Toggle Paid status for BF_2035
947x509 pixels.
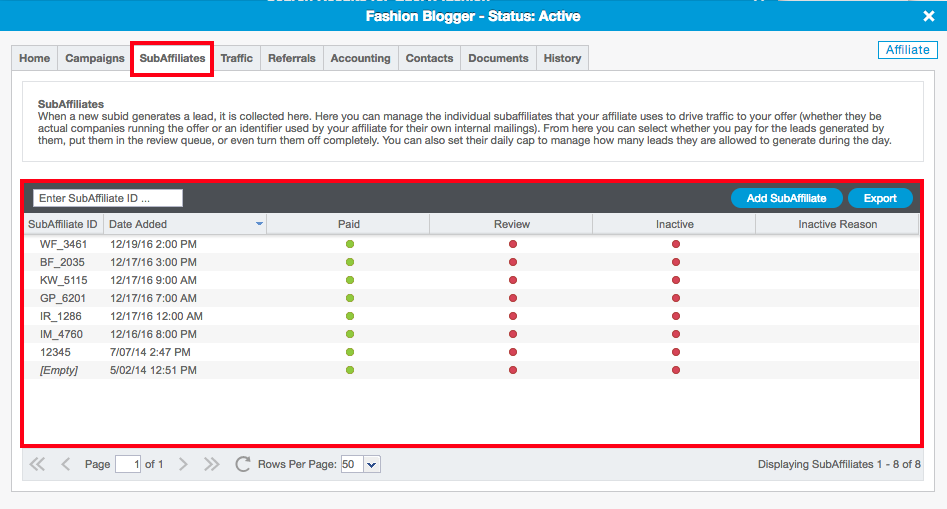[350, 262]
